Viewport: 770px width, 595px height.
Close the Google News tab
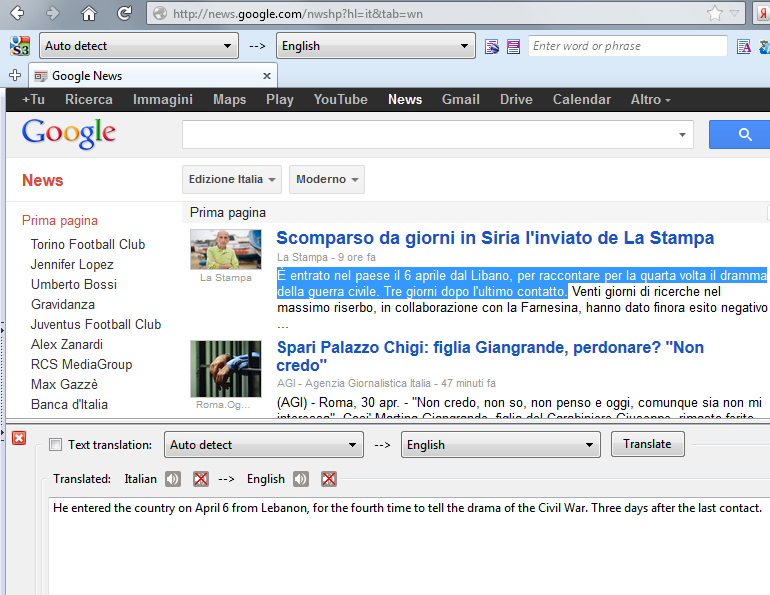(267, 76)
